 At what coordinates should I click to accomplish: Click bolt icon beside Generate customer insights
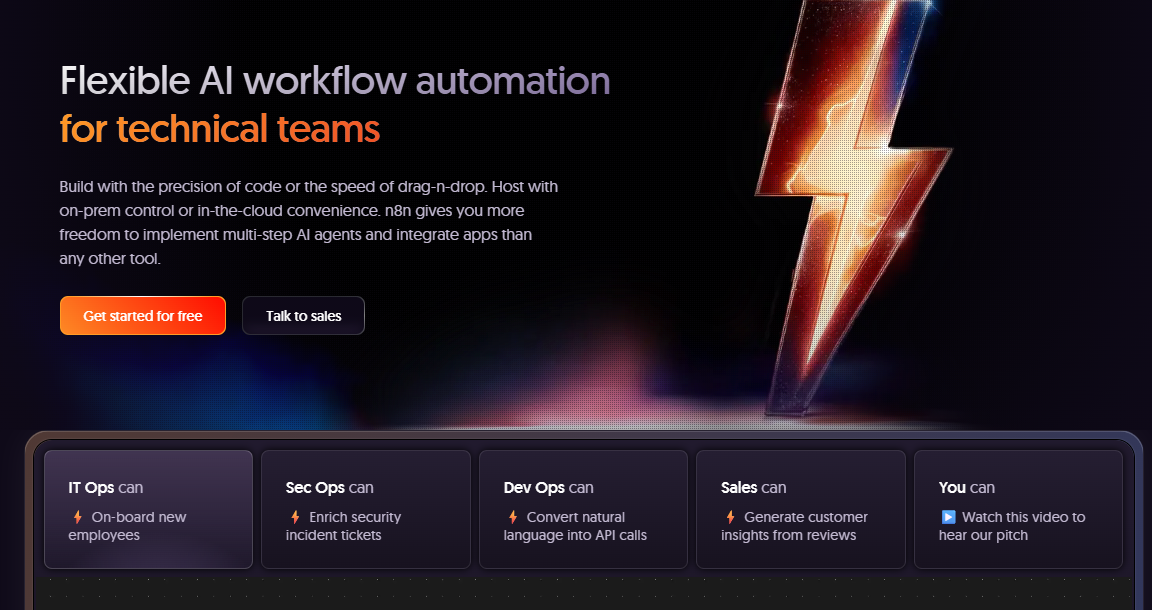click(730, 517)
